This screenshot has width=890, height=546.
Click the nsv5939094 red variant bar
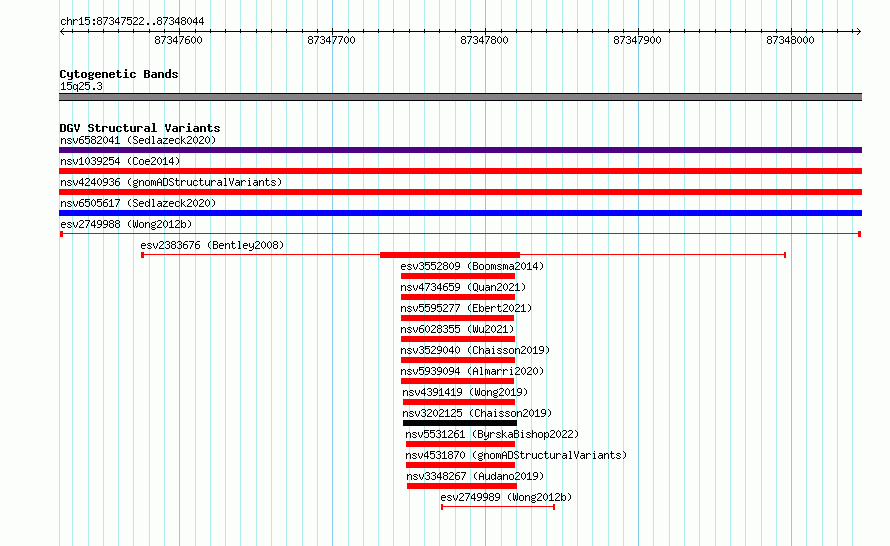click(457, 381)
